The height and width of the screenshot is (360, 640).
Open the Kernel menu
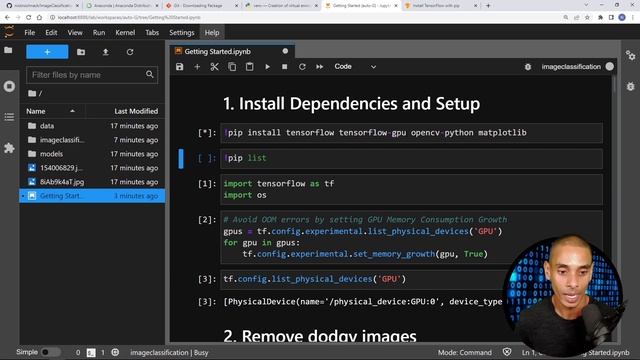pos(125,33)
